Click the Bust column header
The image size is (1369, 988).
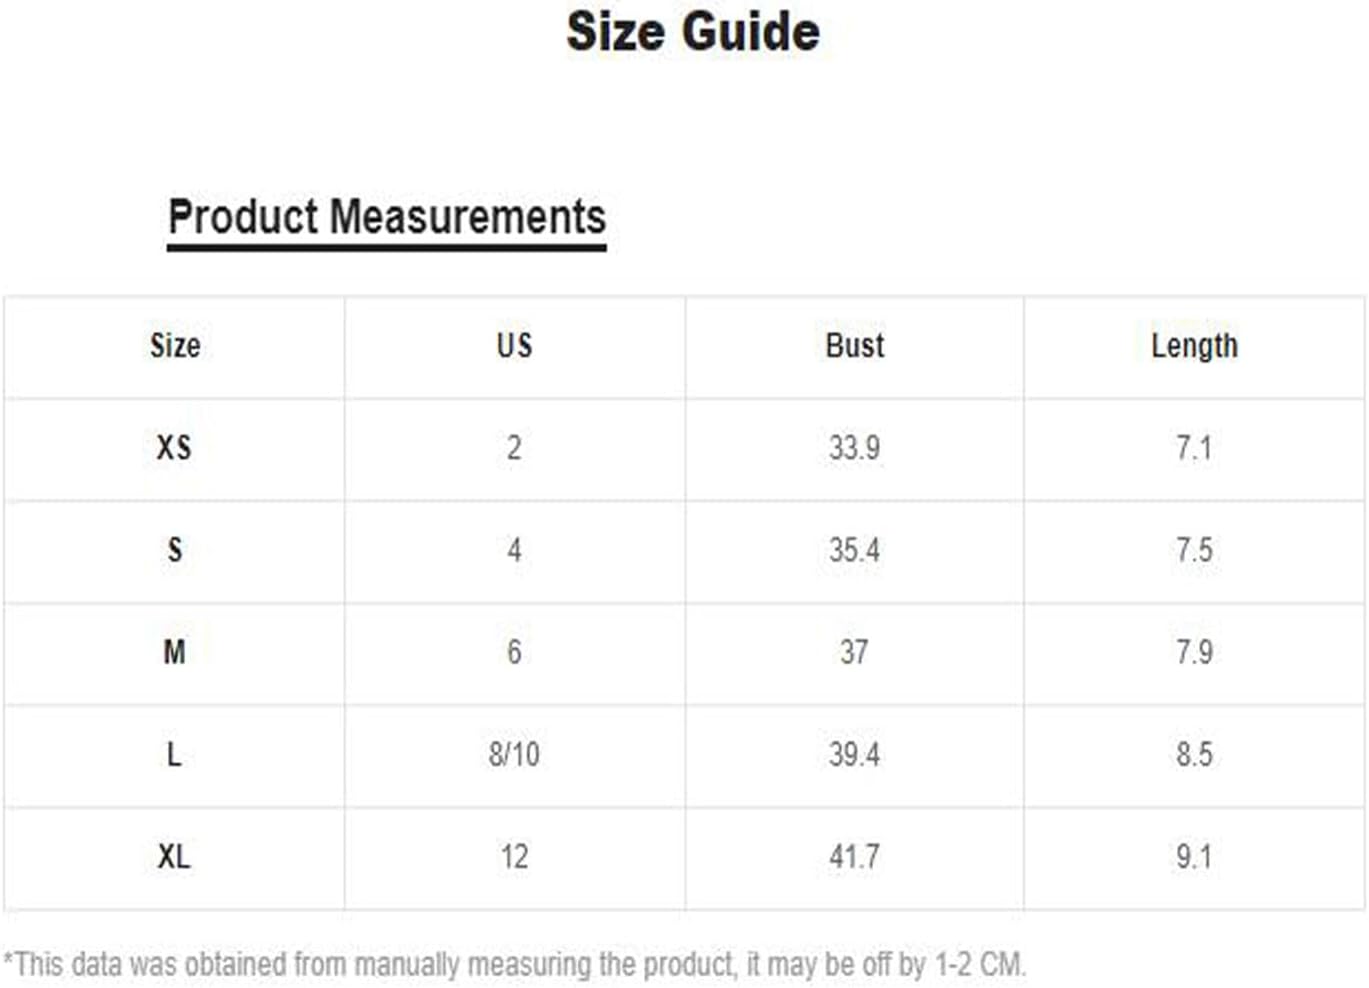click(x=854, y=346)
